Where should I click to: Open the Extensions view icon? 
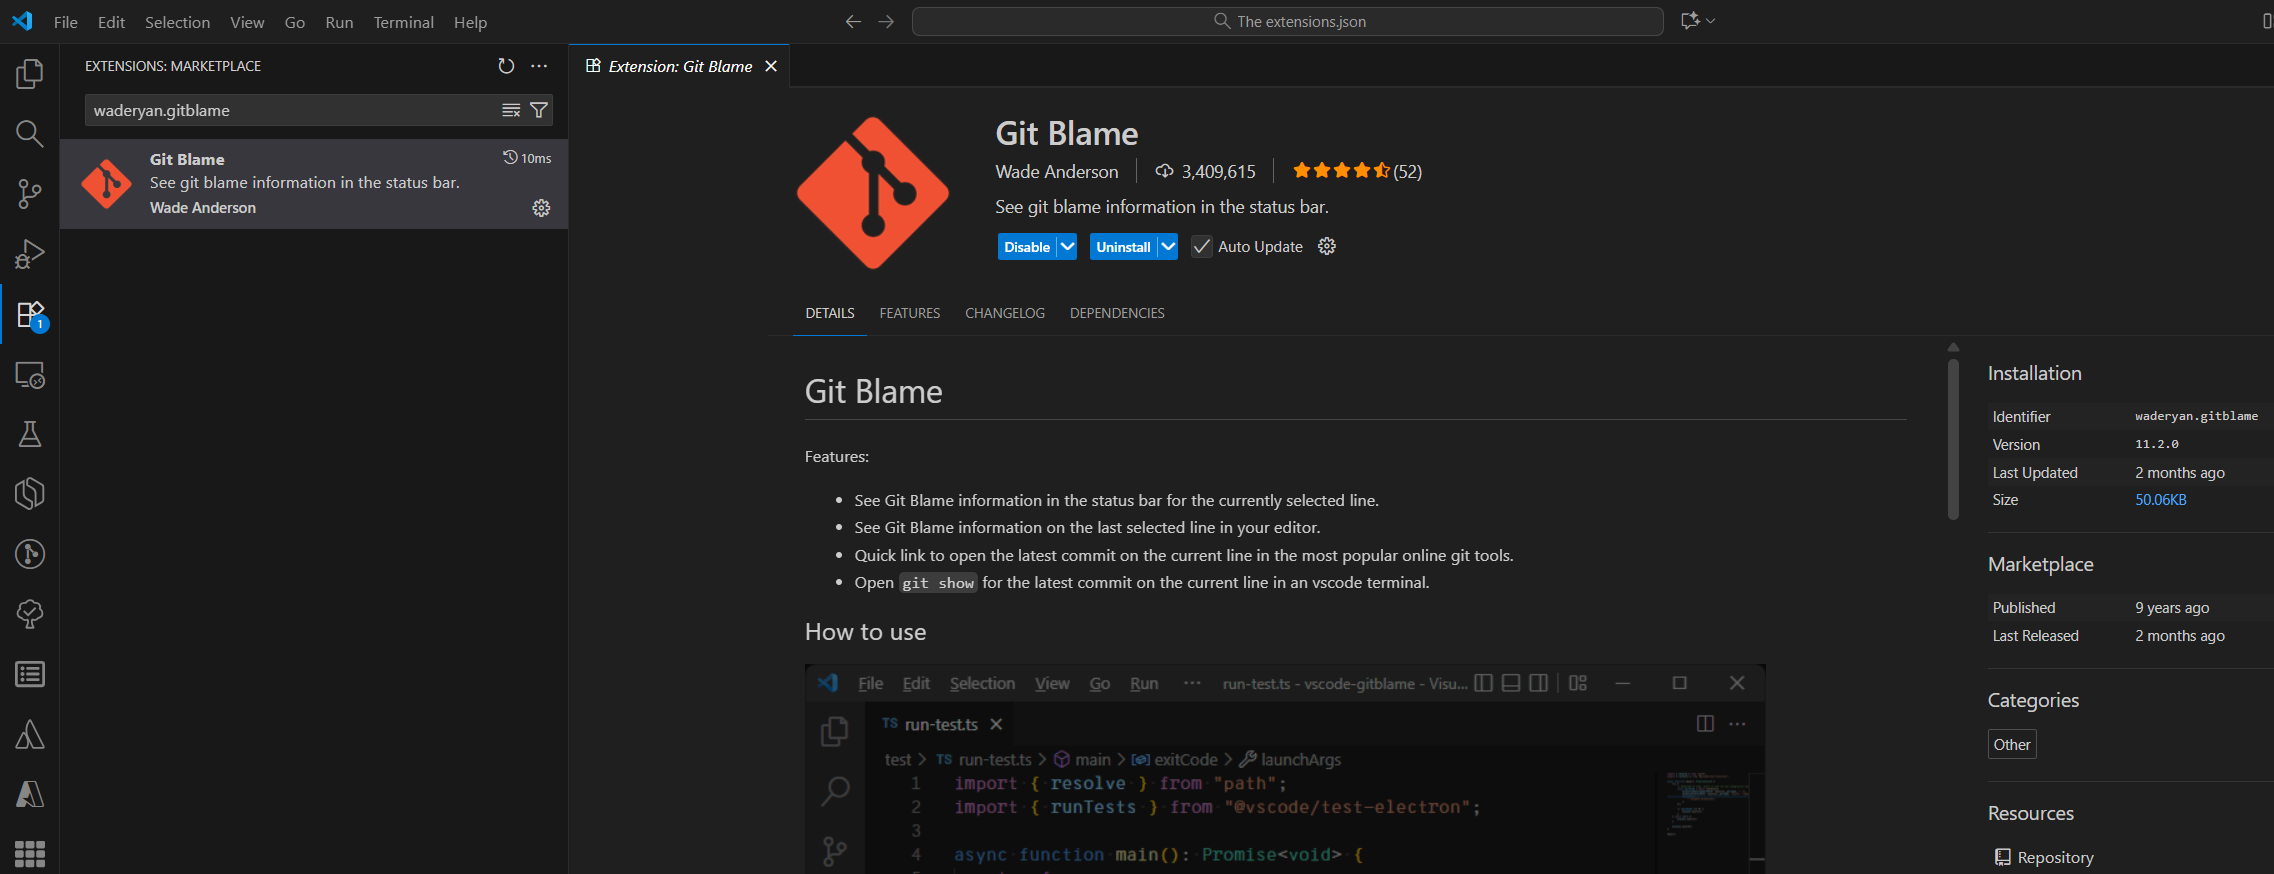click(x=30, y=314)
